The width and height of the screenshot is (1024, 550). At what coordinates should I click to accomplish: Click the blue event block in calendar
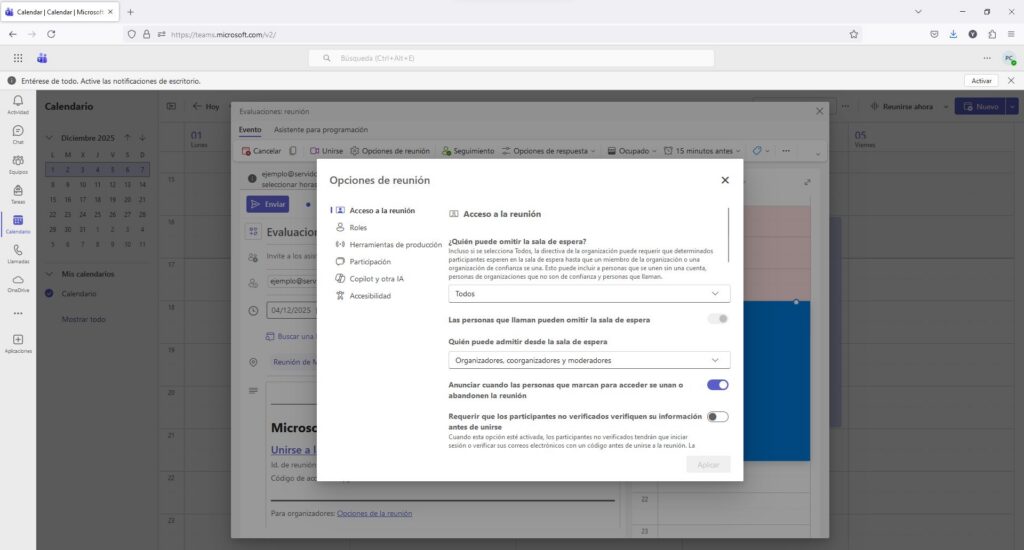[777, 381]
